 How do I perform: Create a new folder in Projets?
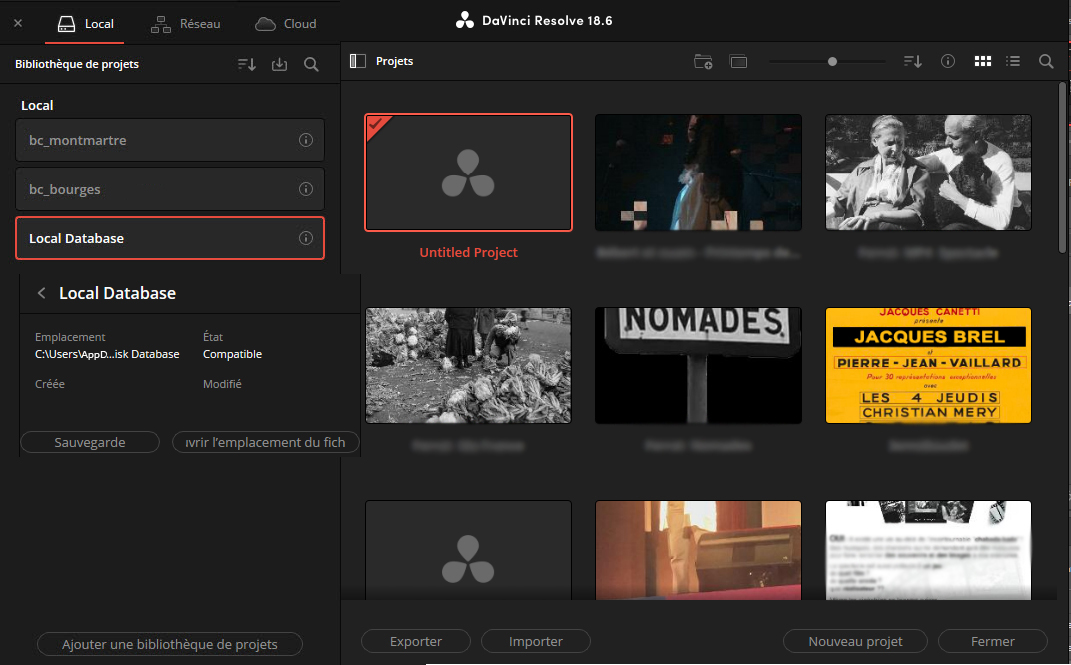704,61
